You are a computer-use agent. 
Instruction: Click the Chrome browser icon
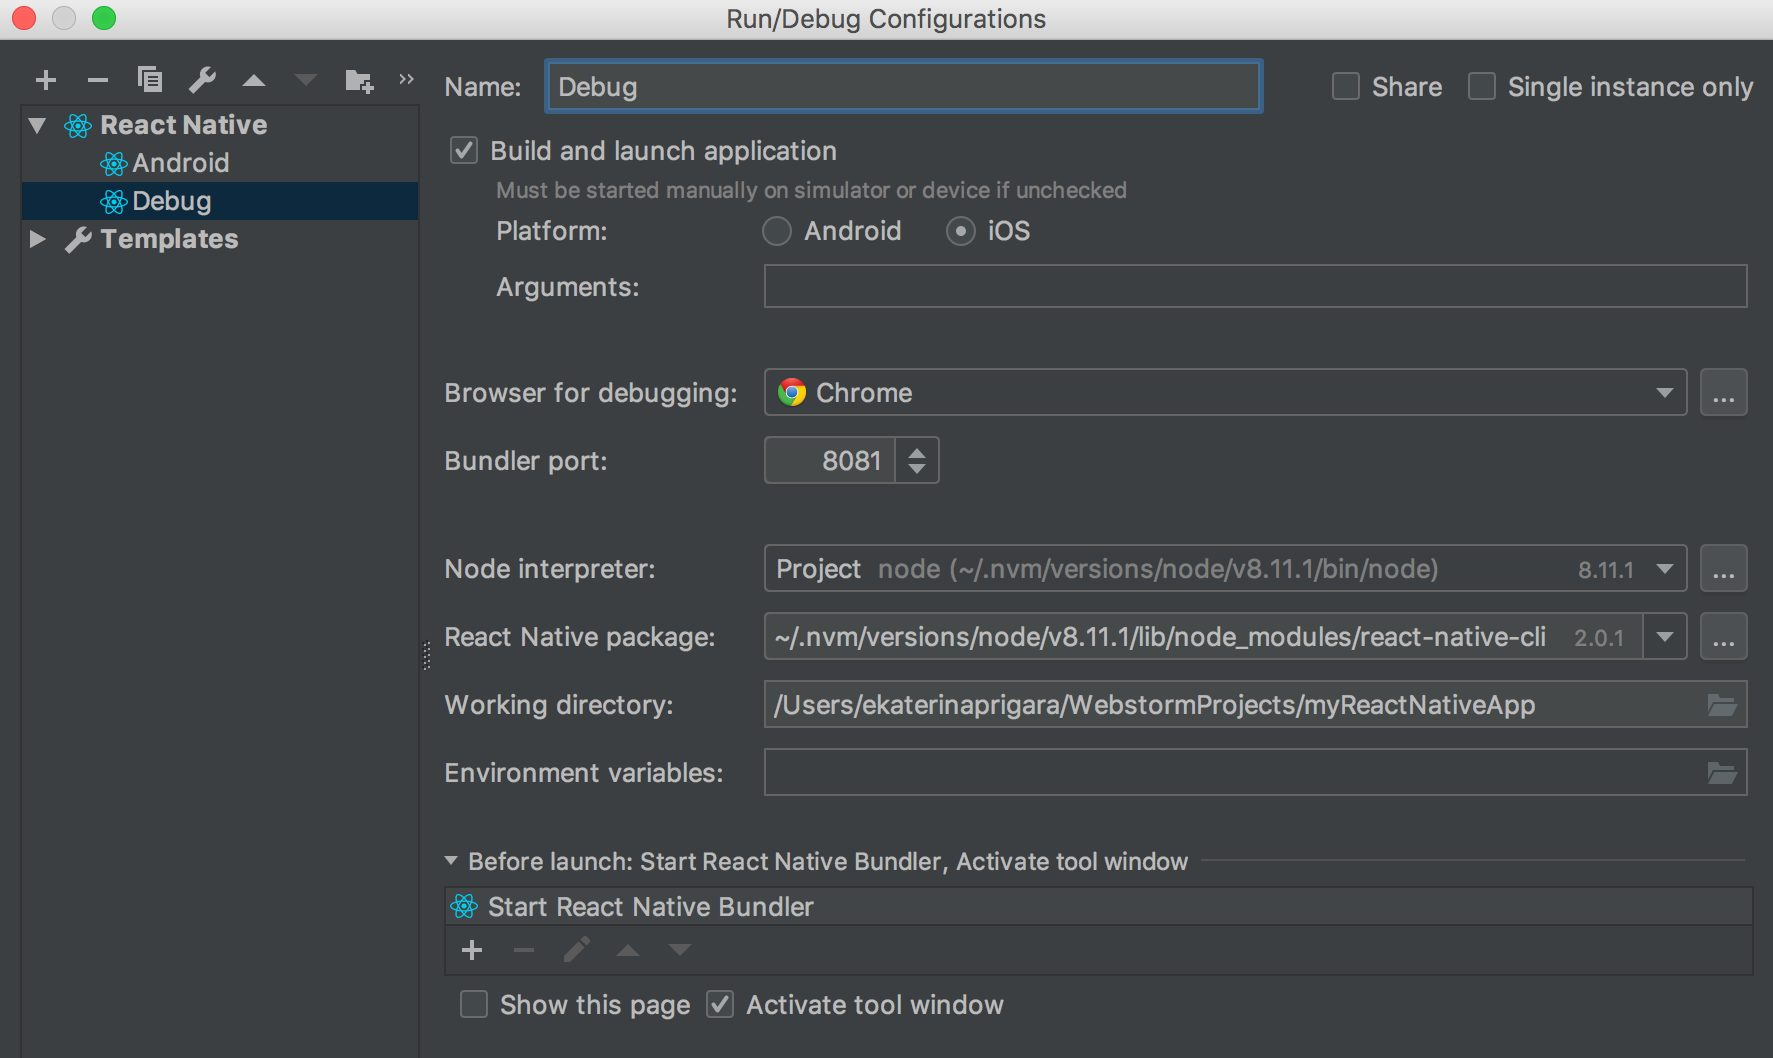tap(792, 392)
